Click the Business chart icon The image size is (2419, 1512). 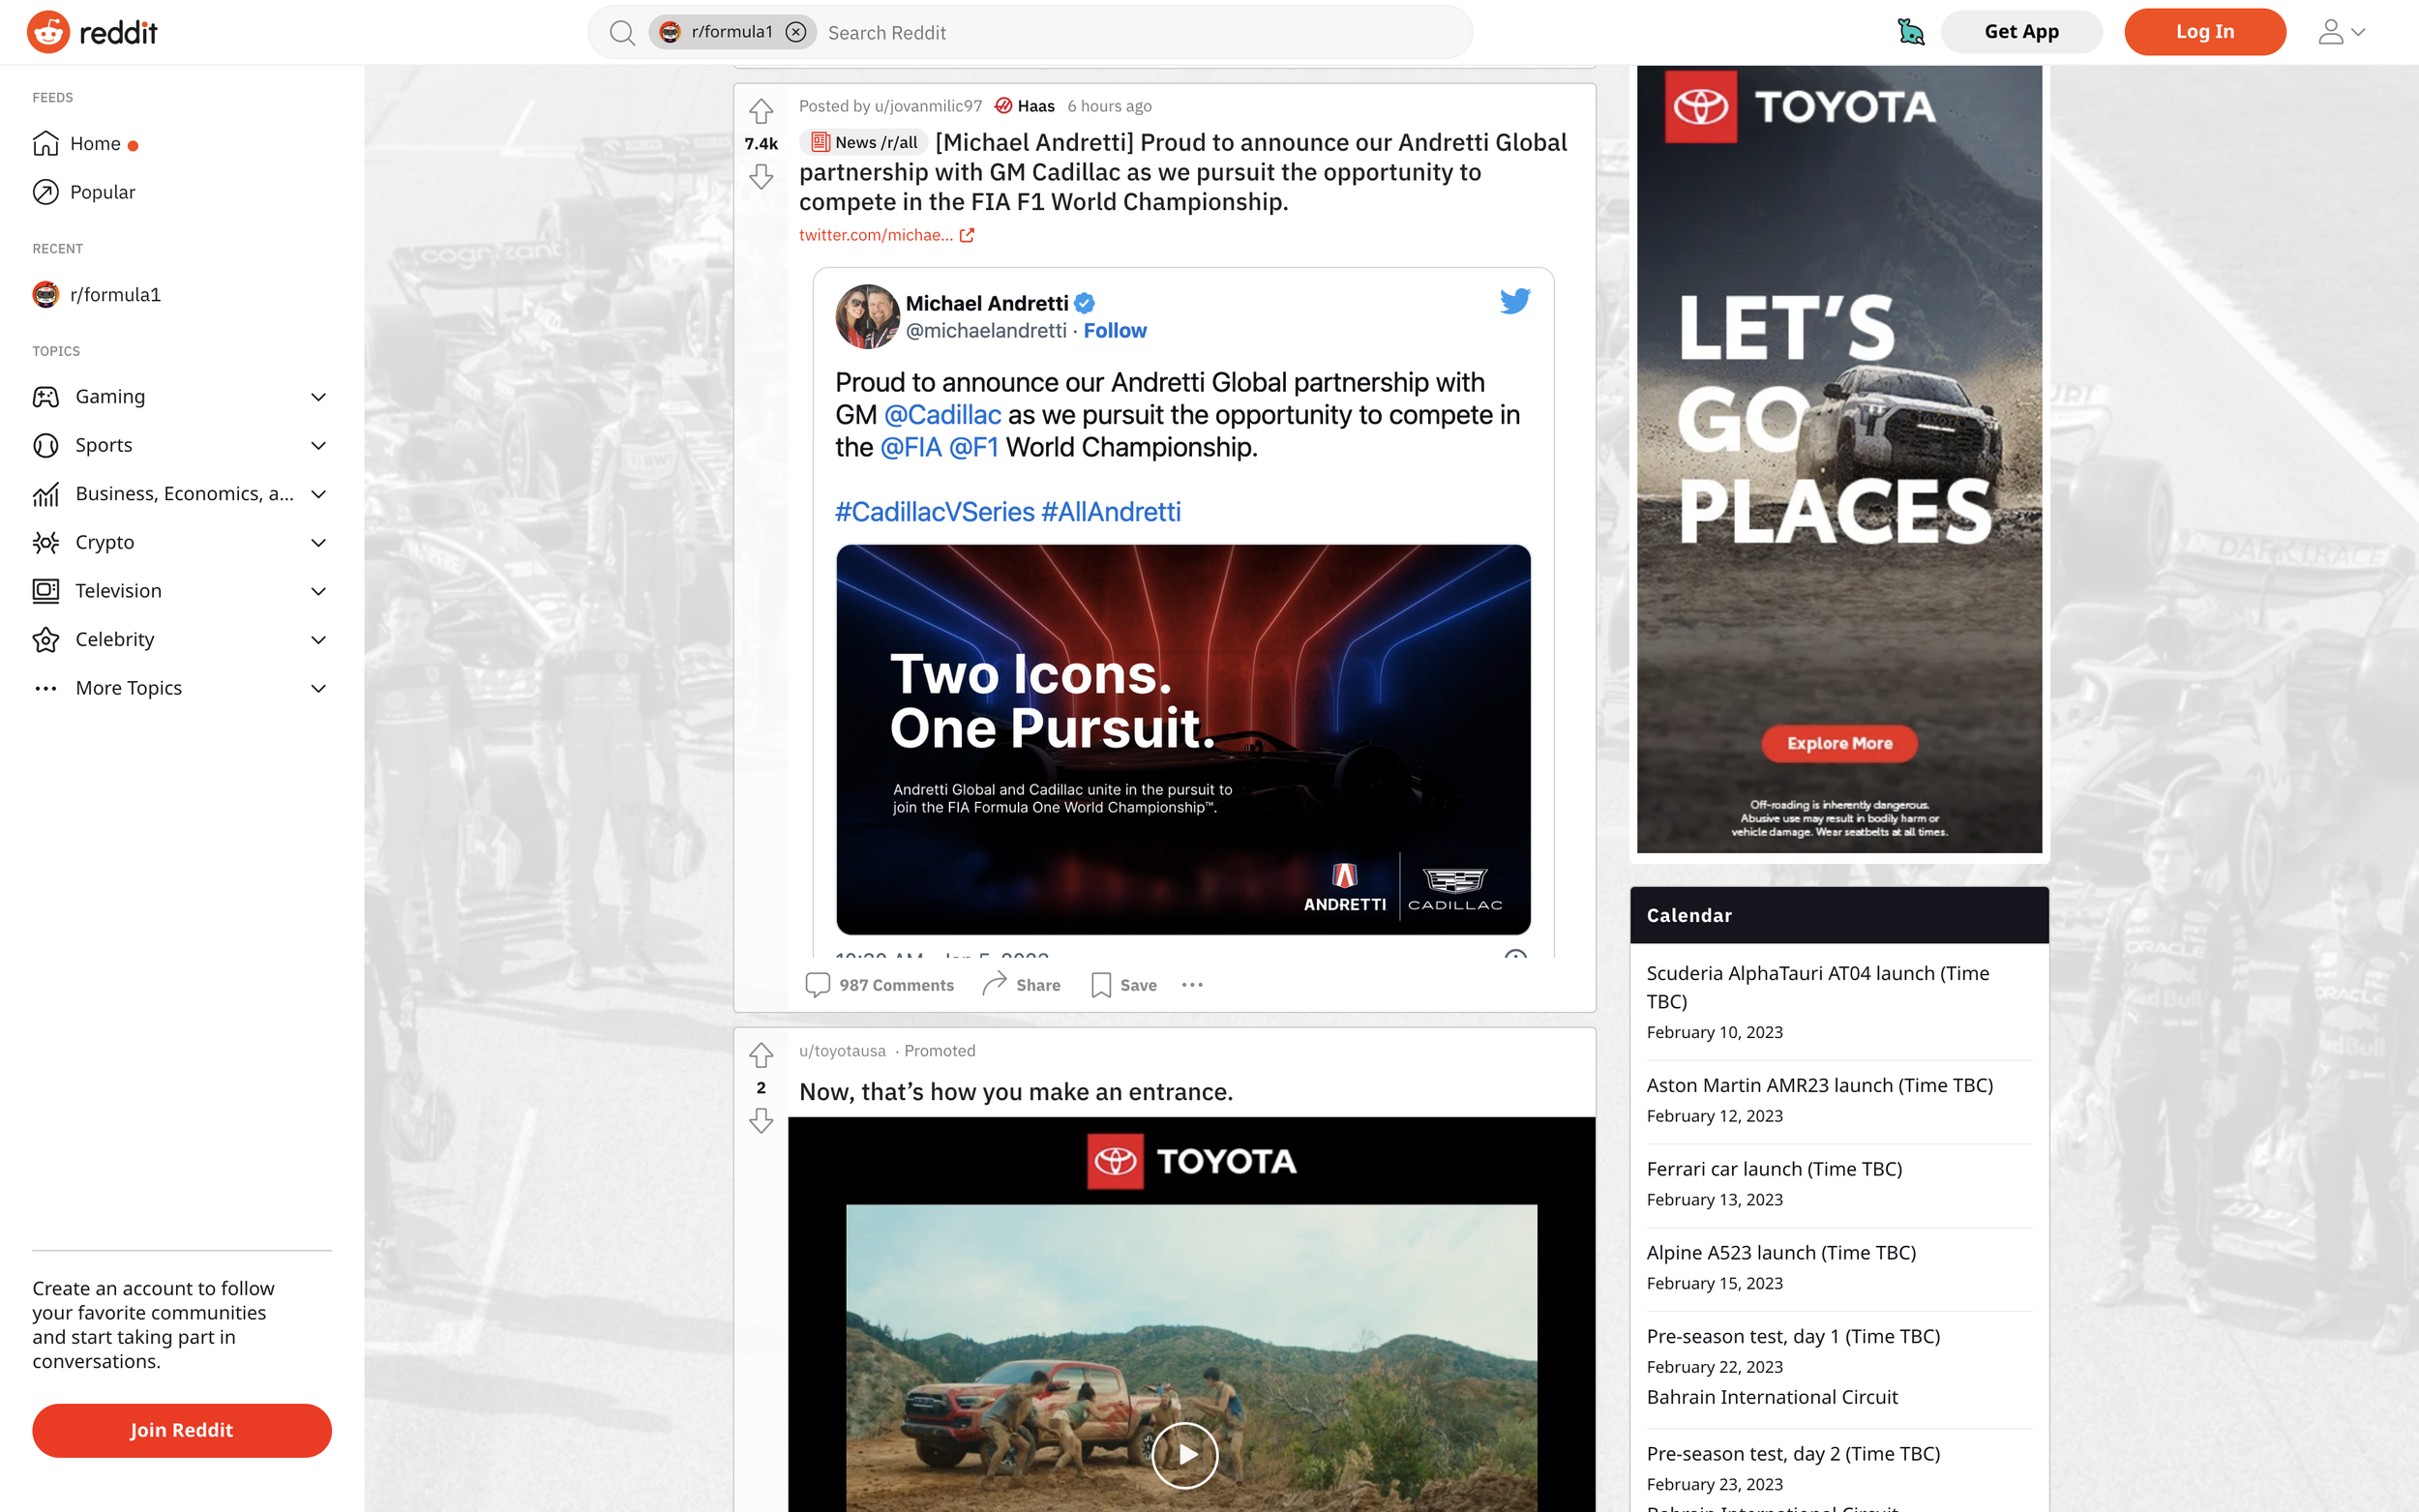tap(46, 494)
